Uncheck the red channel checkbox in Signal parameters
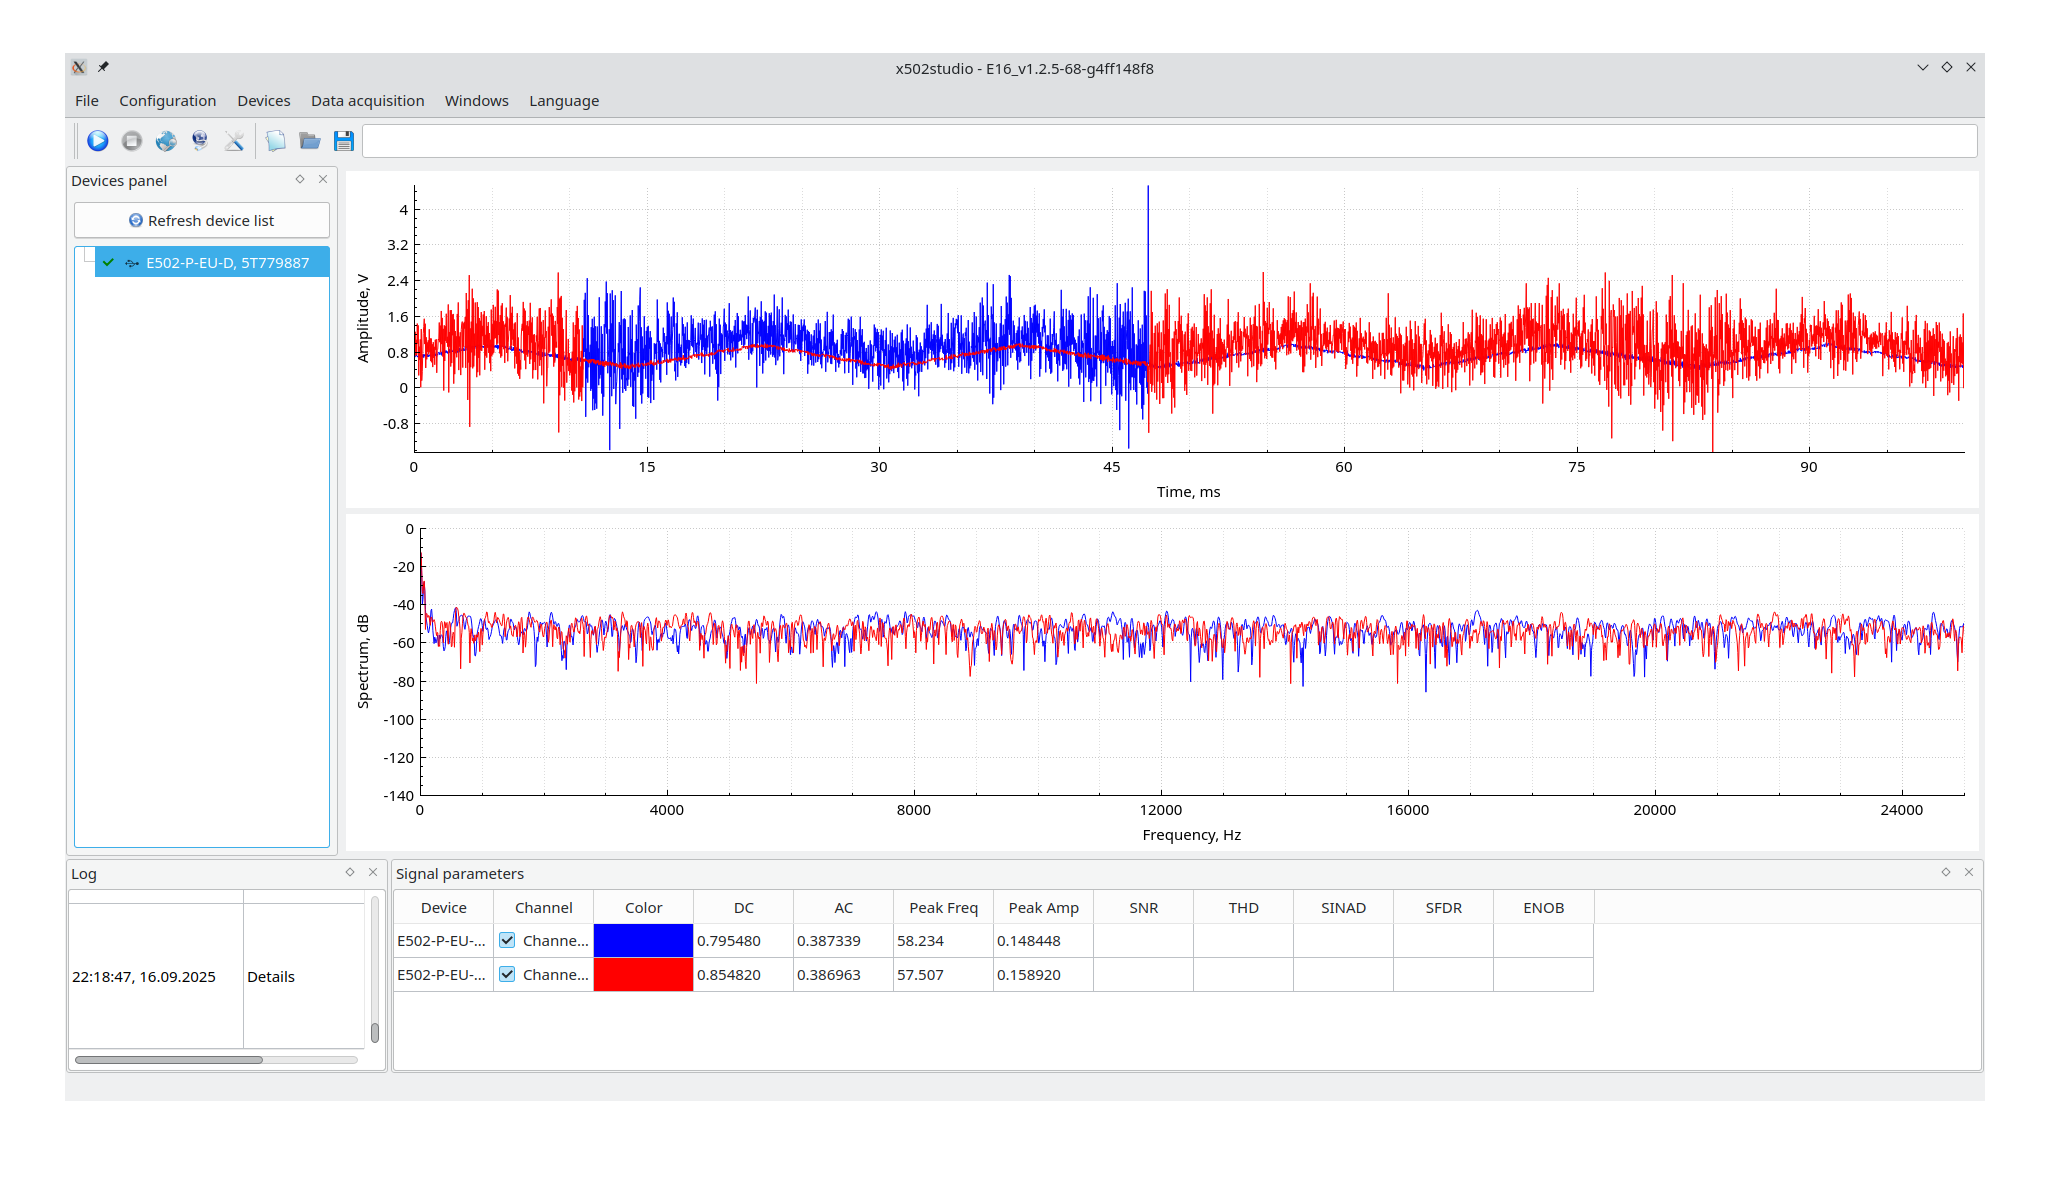Screen dimensions: 2050x1178 tap(507, 974)
